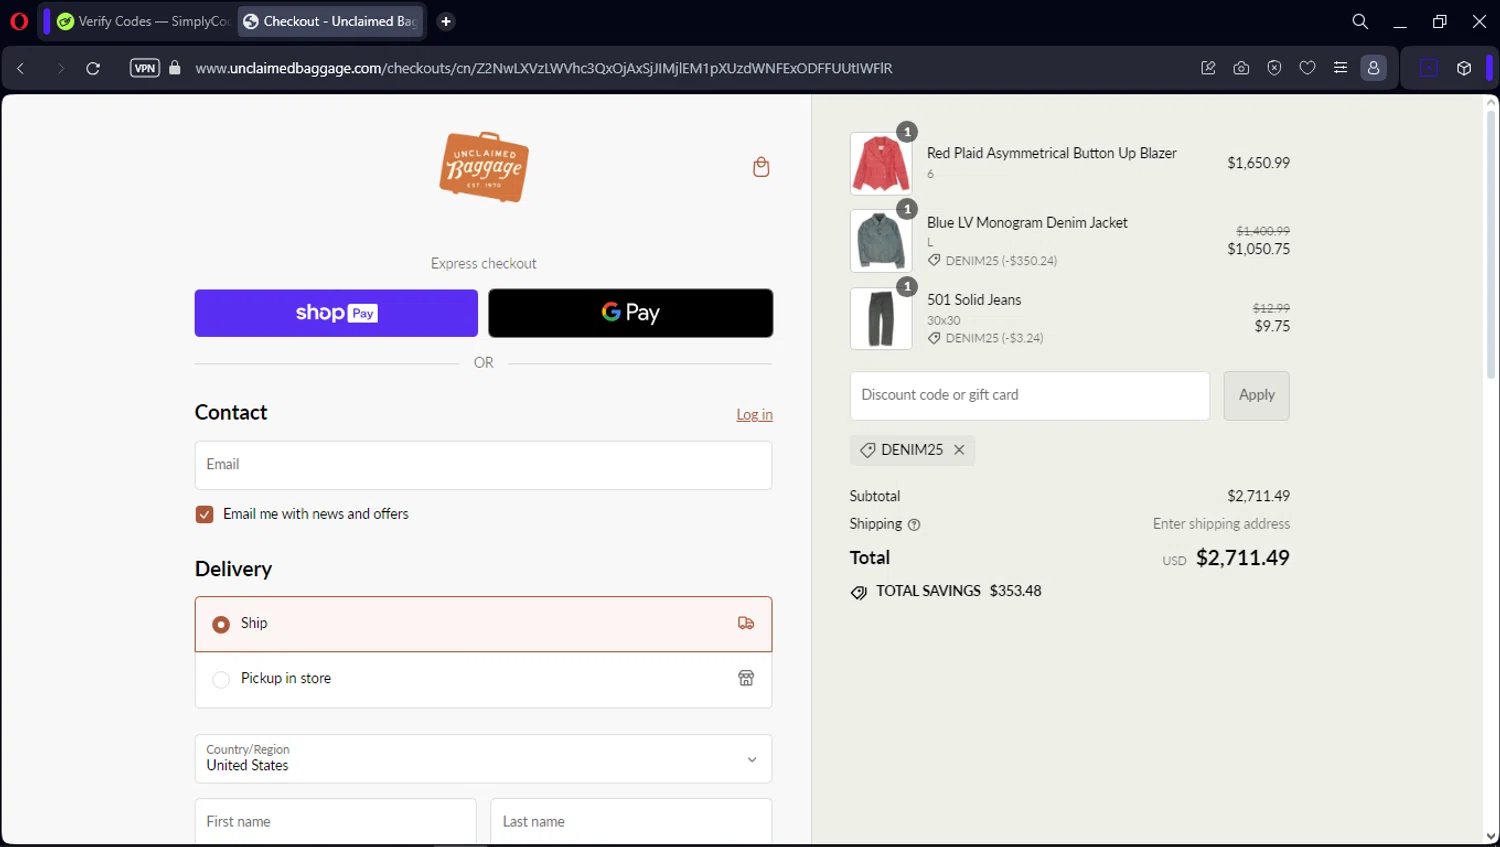This screenshot has height=847, width=1500.
Task: Open the shopping bag cart icon
Action: coord(761,167)
